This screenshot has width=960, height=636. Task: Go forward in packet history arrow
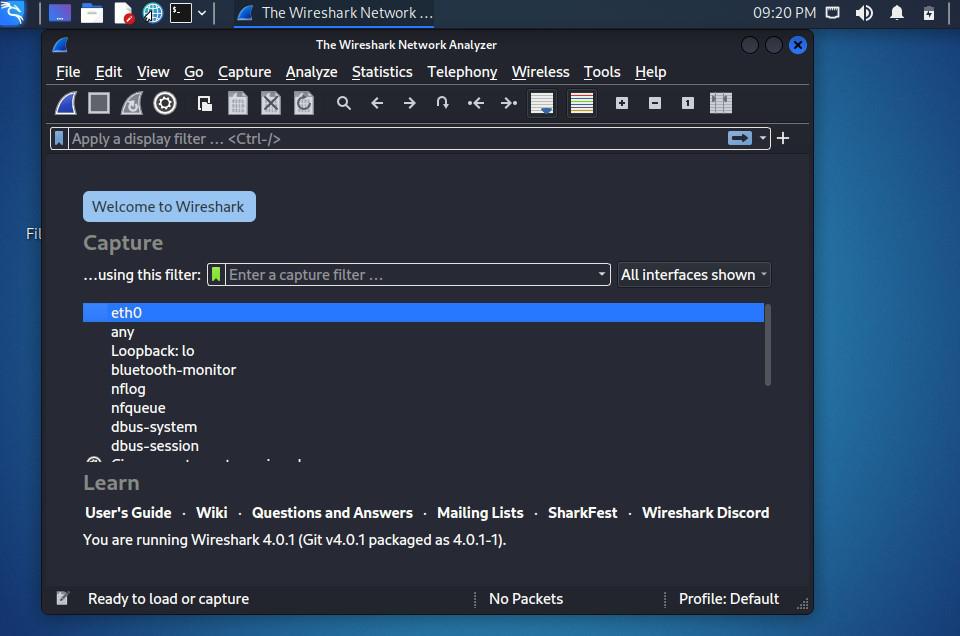(x=410, y=103)
